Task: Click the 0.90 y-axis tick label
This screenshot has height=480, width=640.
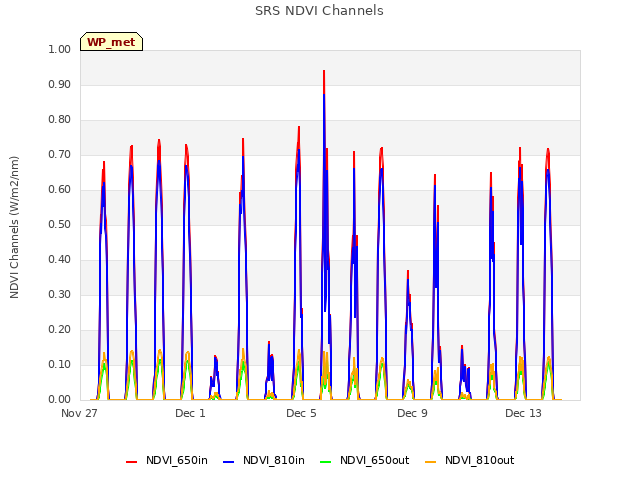Action: pos(60,84)
